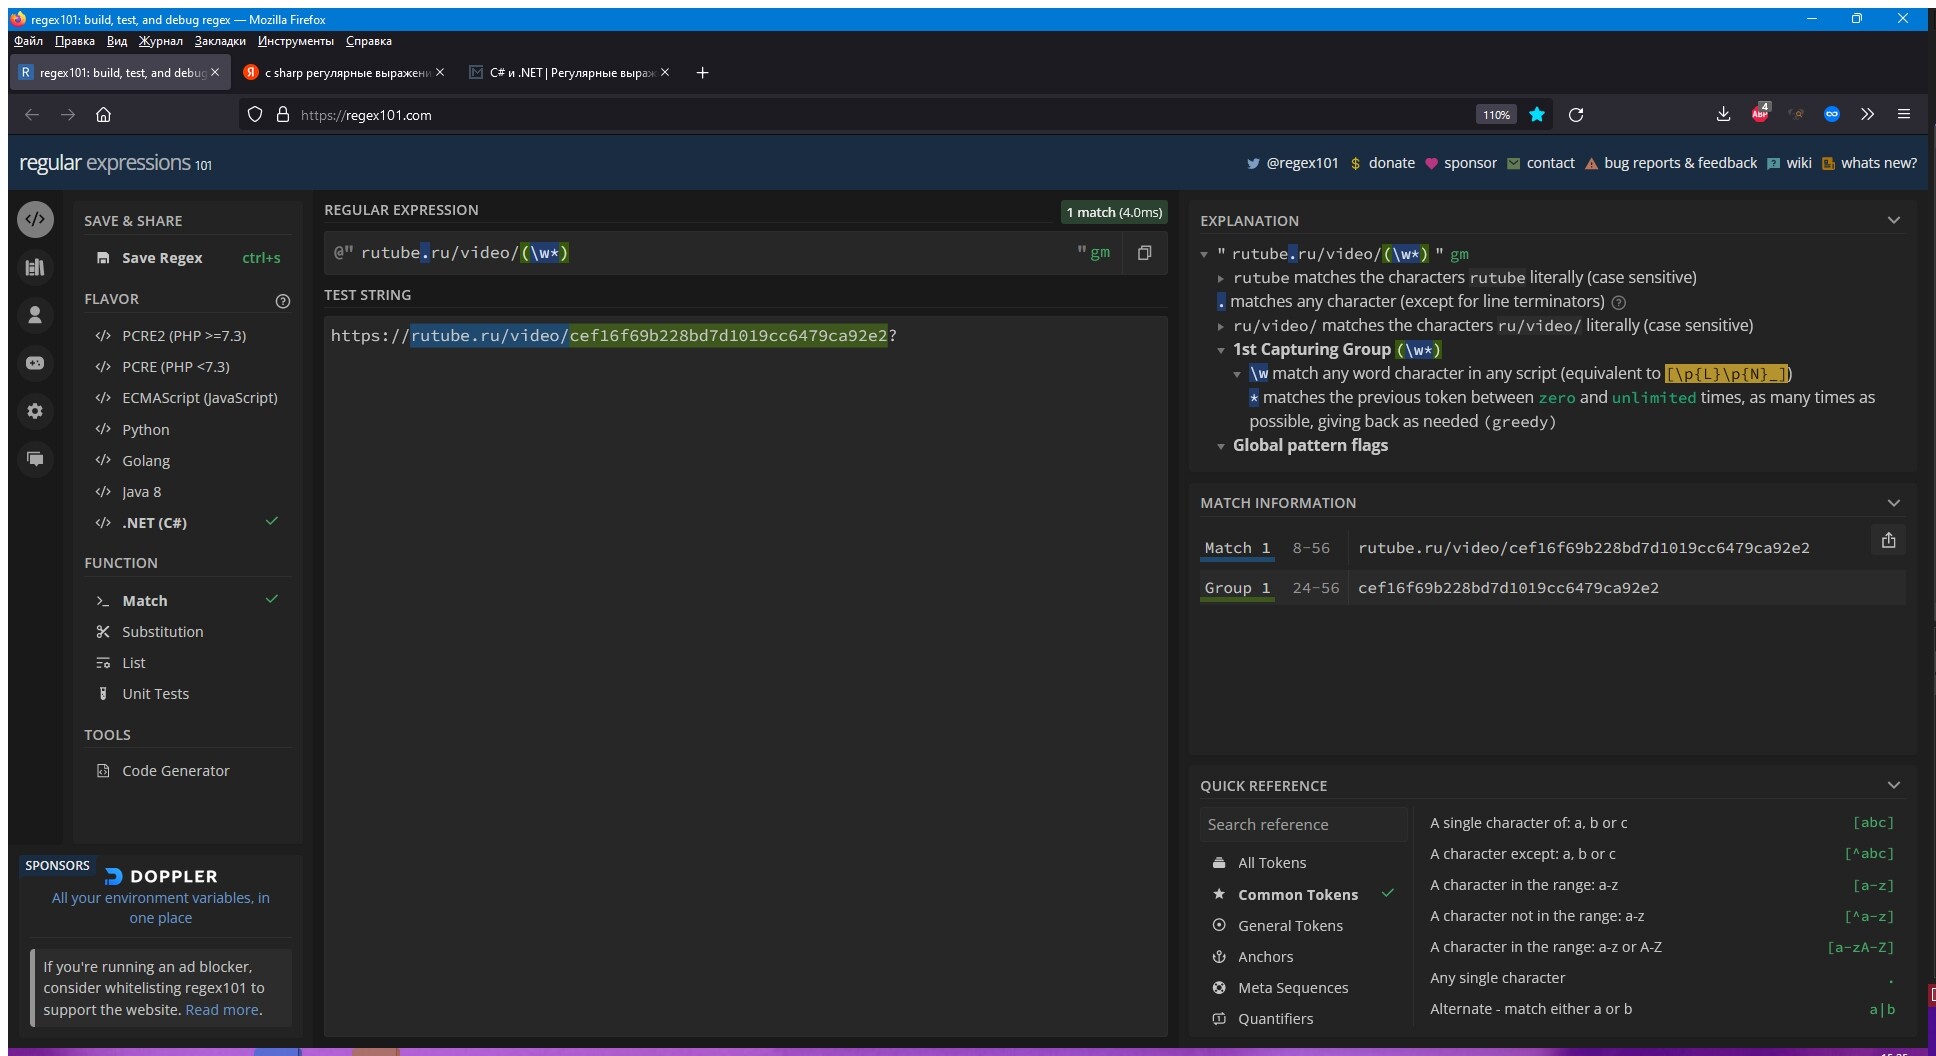Open Firefox downloads icon
Image resolution: width=1936 pixels, height=1056 pixels.
pyautogui.click(x=1723, y=115)
